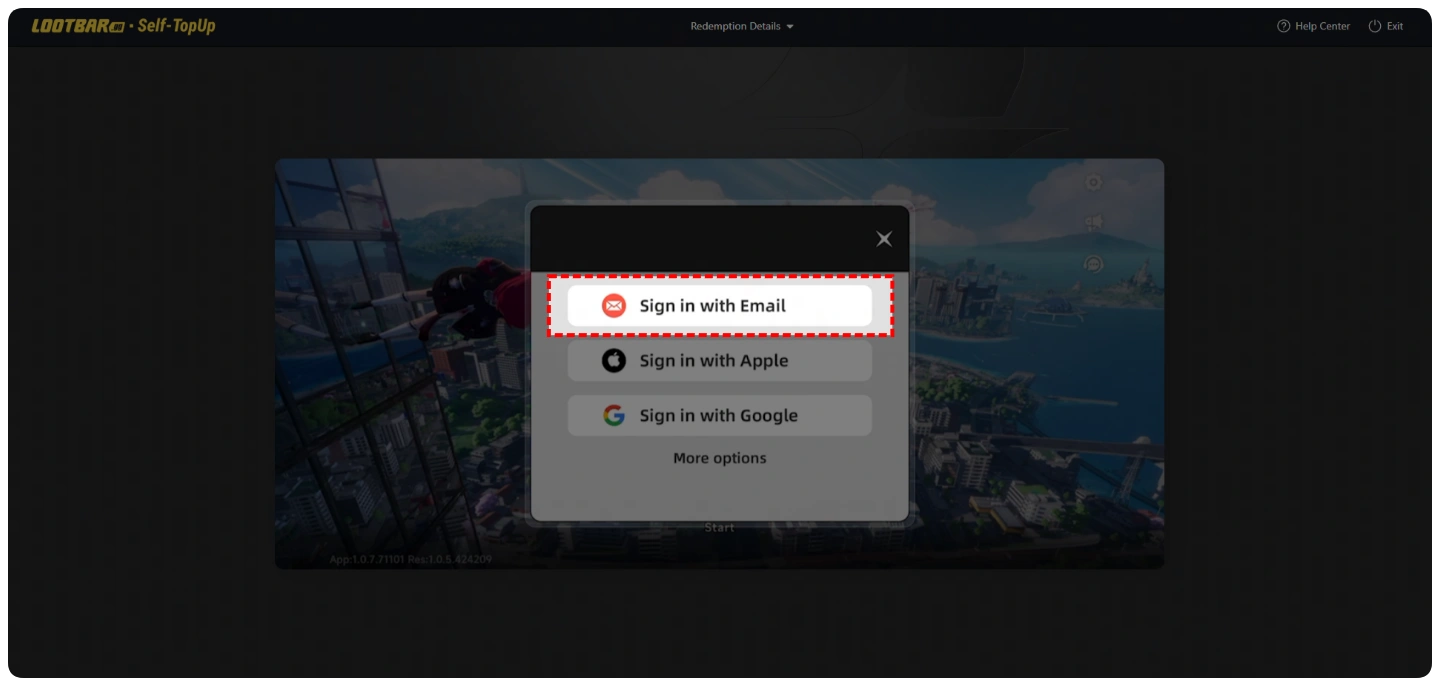The image size is (1440, 686).
Task: Expand the Redemption Details dropdown
Action: point(735,26)
